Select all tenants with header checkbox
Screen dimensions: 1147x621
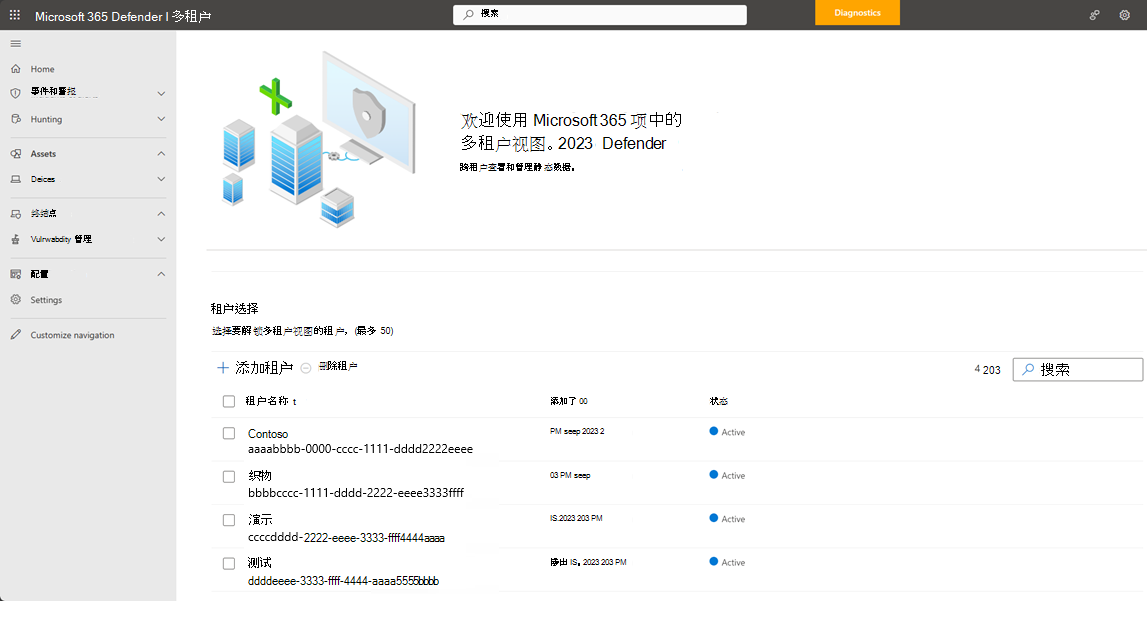pos(229,401)
